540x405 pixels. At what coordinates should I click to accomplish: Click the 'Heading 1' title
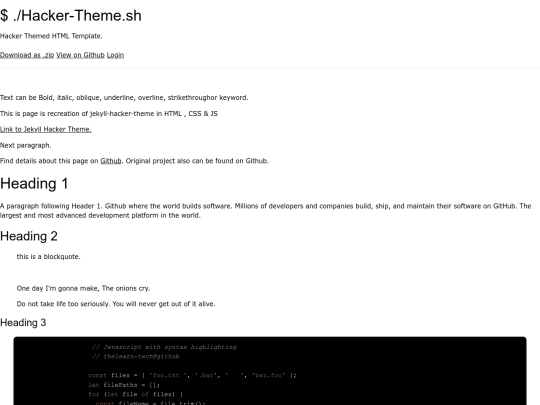(x=34, y=184)
